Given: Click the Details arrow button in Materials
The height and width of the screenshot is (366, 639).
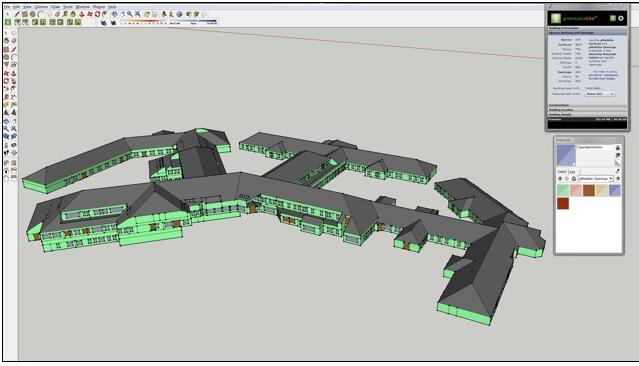Looking at the screenshot, I should click(618, 179).
